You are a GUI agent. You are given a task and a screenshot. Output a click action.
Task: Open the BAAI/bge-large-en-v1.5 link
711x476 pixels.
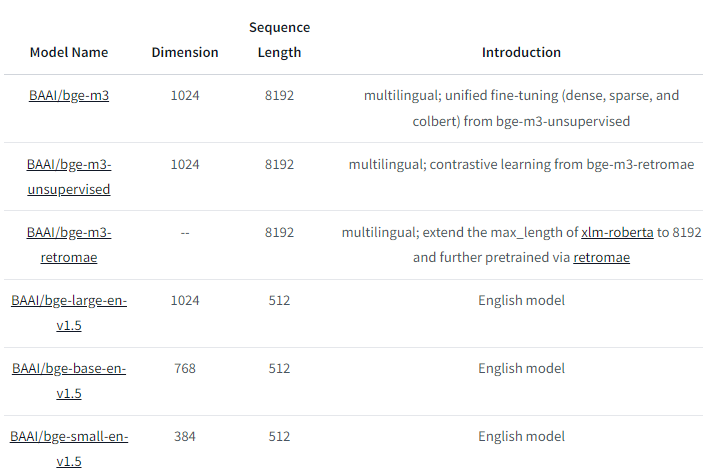[x=69, y=313]
